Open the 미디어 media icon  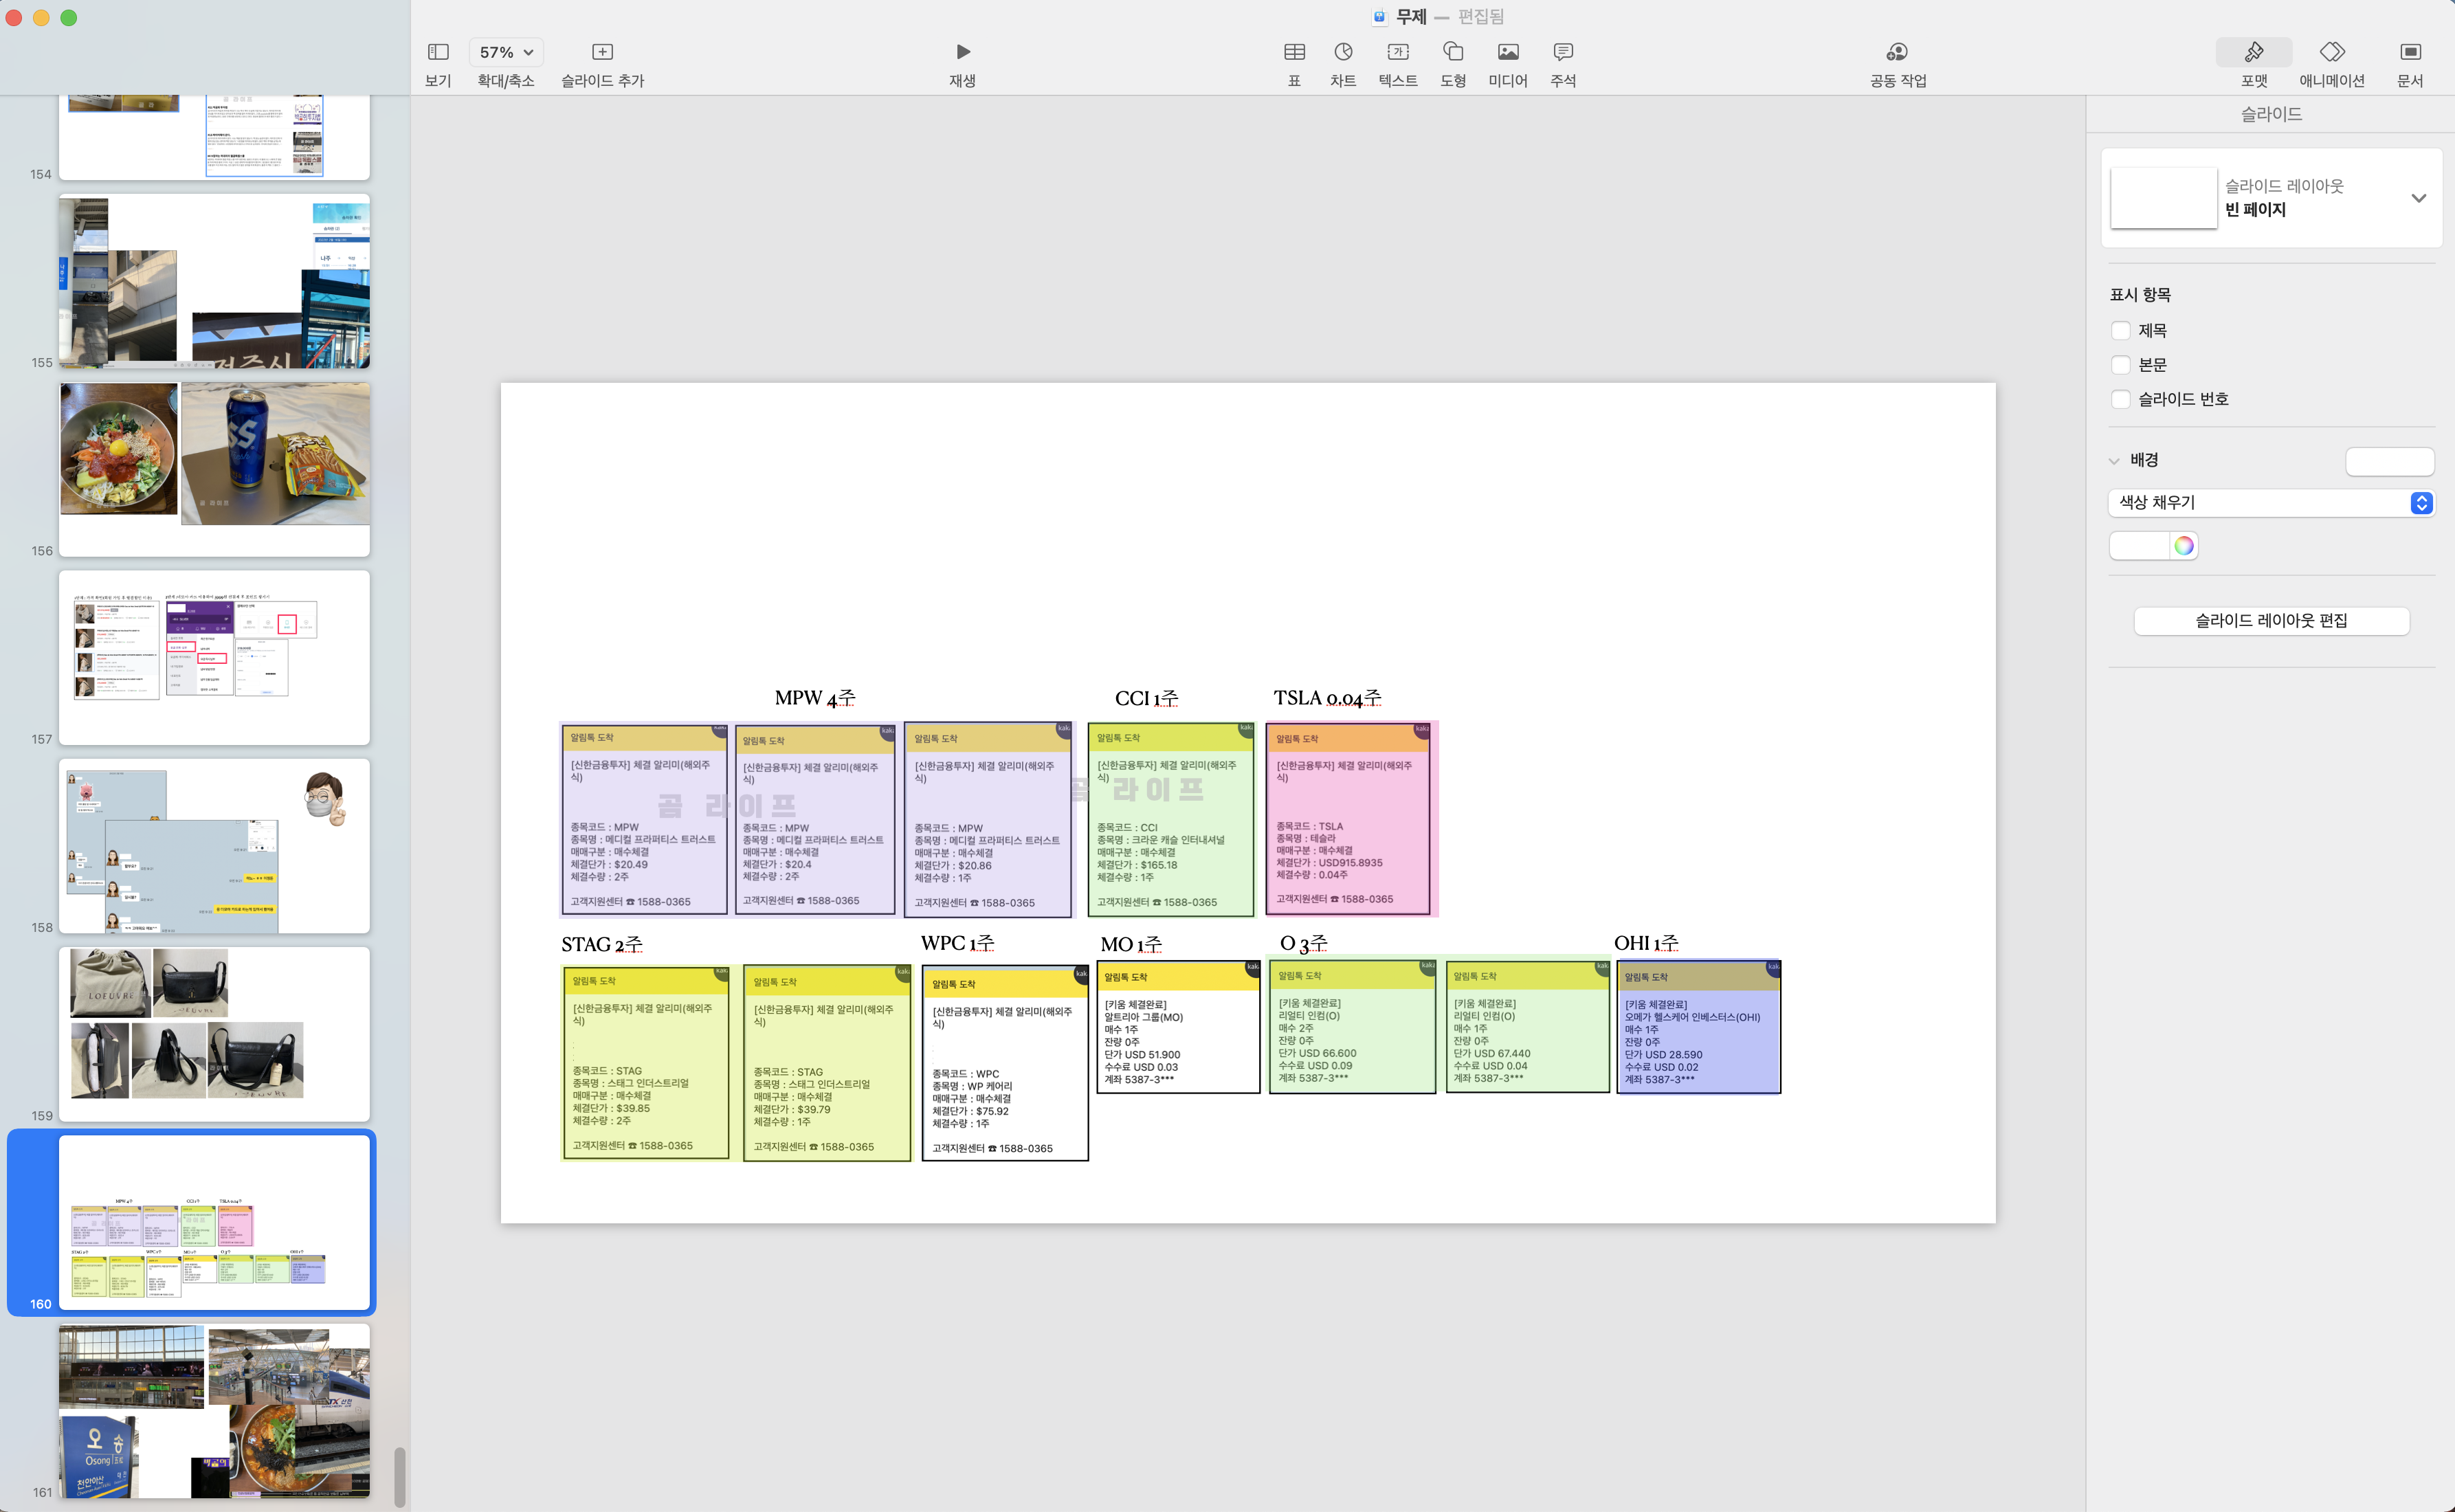[x=1508, y=52]
